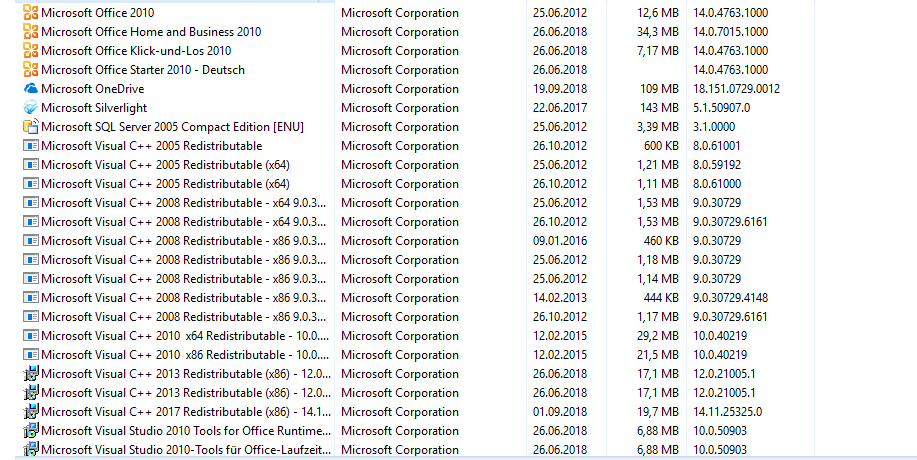The image size is (917, 460).
Task: Click the '12,6 MB' size cell
Action: (x=658, y=12)
